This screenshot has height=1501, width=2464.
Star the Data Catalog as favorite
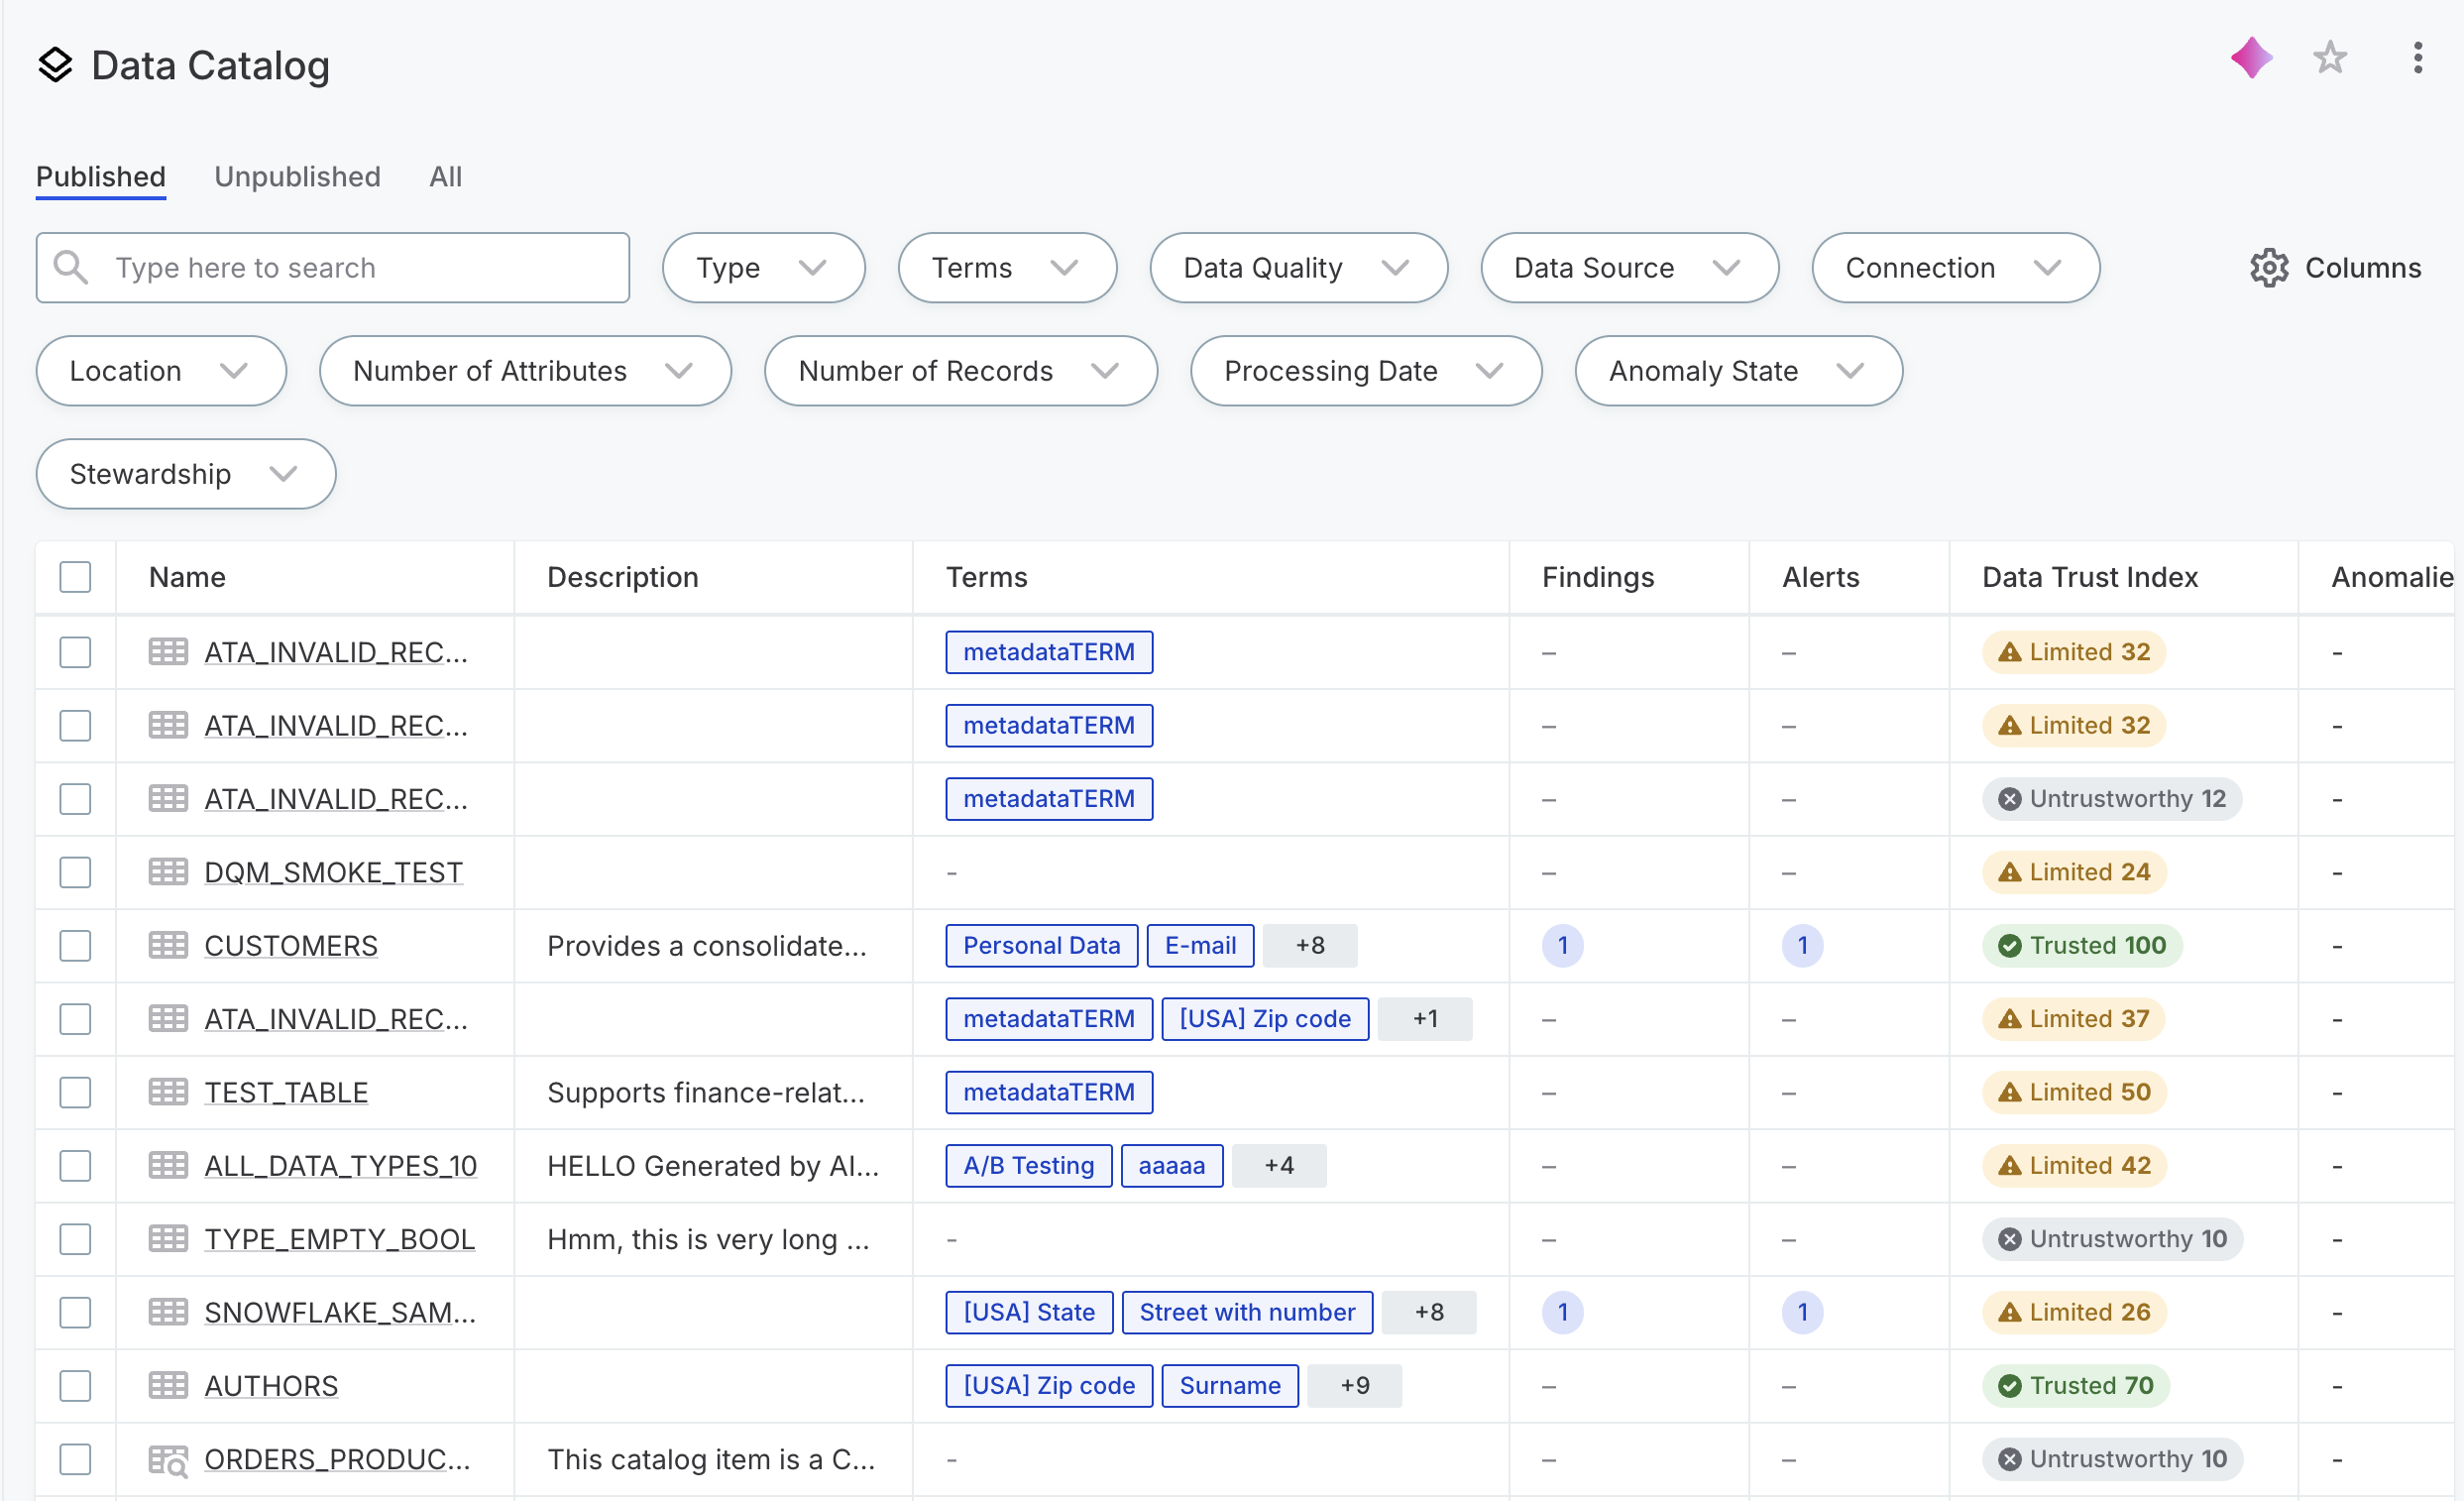click(x=2329, y=58)
